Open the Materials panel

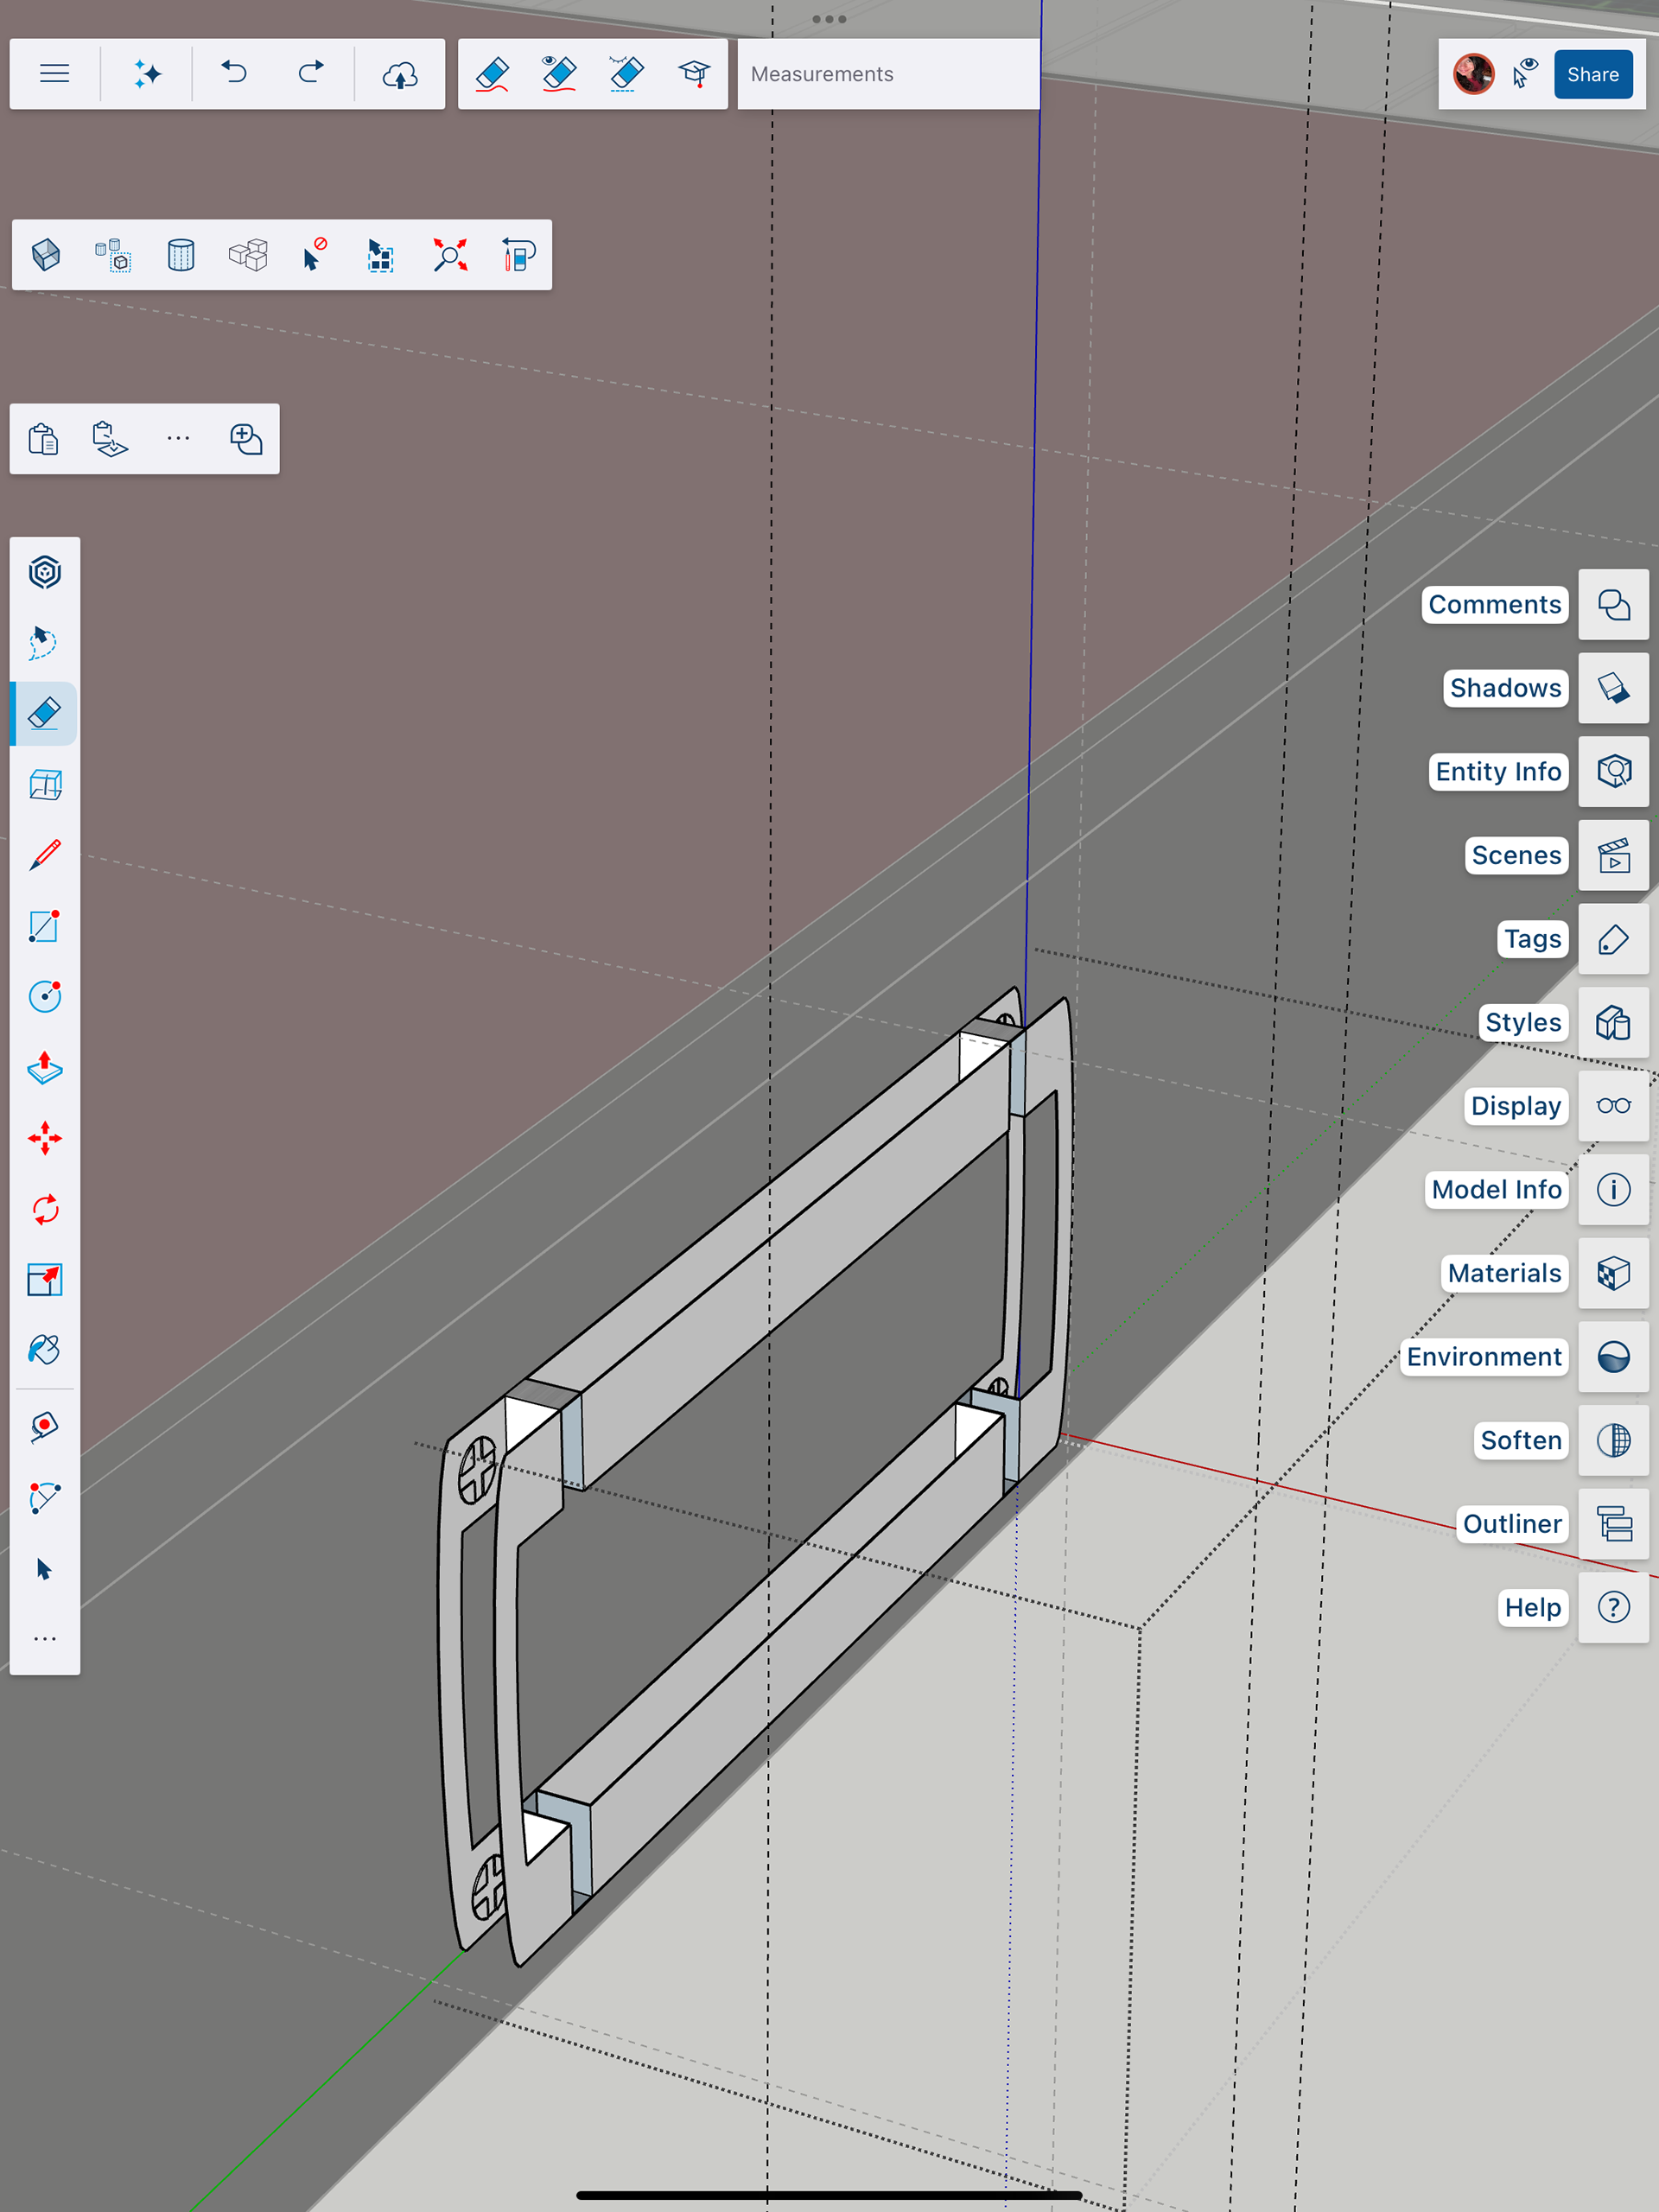coord(1613,1273)
